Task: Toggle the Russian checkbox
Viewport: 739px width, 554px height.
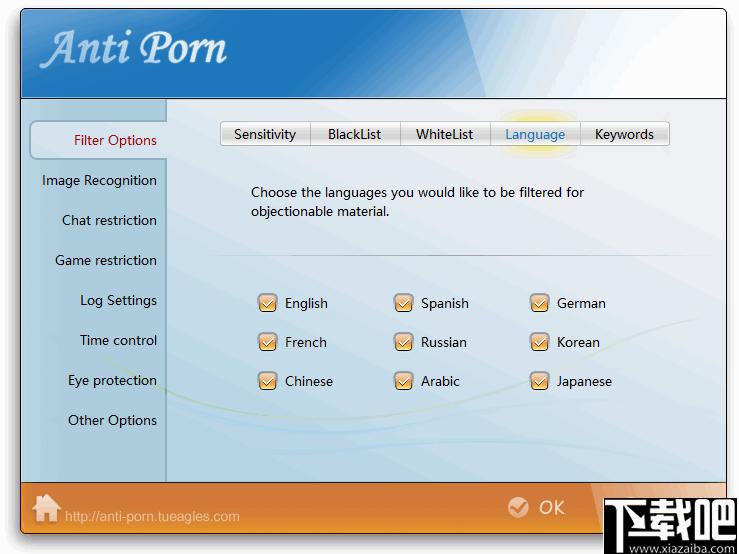Action: [x=403, y=342]
